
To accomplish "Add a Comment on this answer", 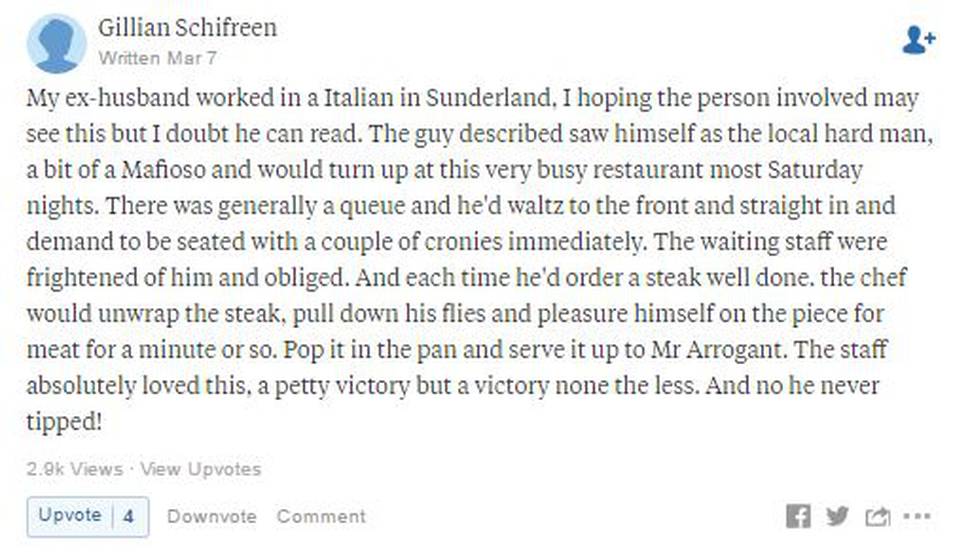I will (x=321, y=517).
